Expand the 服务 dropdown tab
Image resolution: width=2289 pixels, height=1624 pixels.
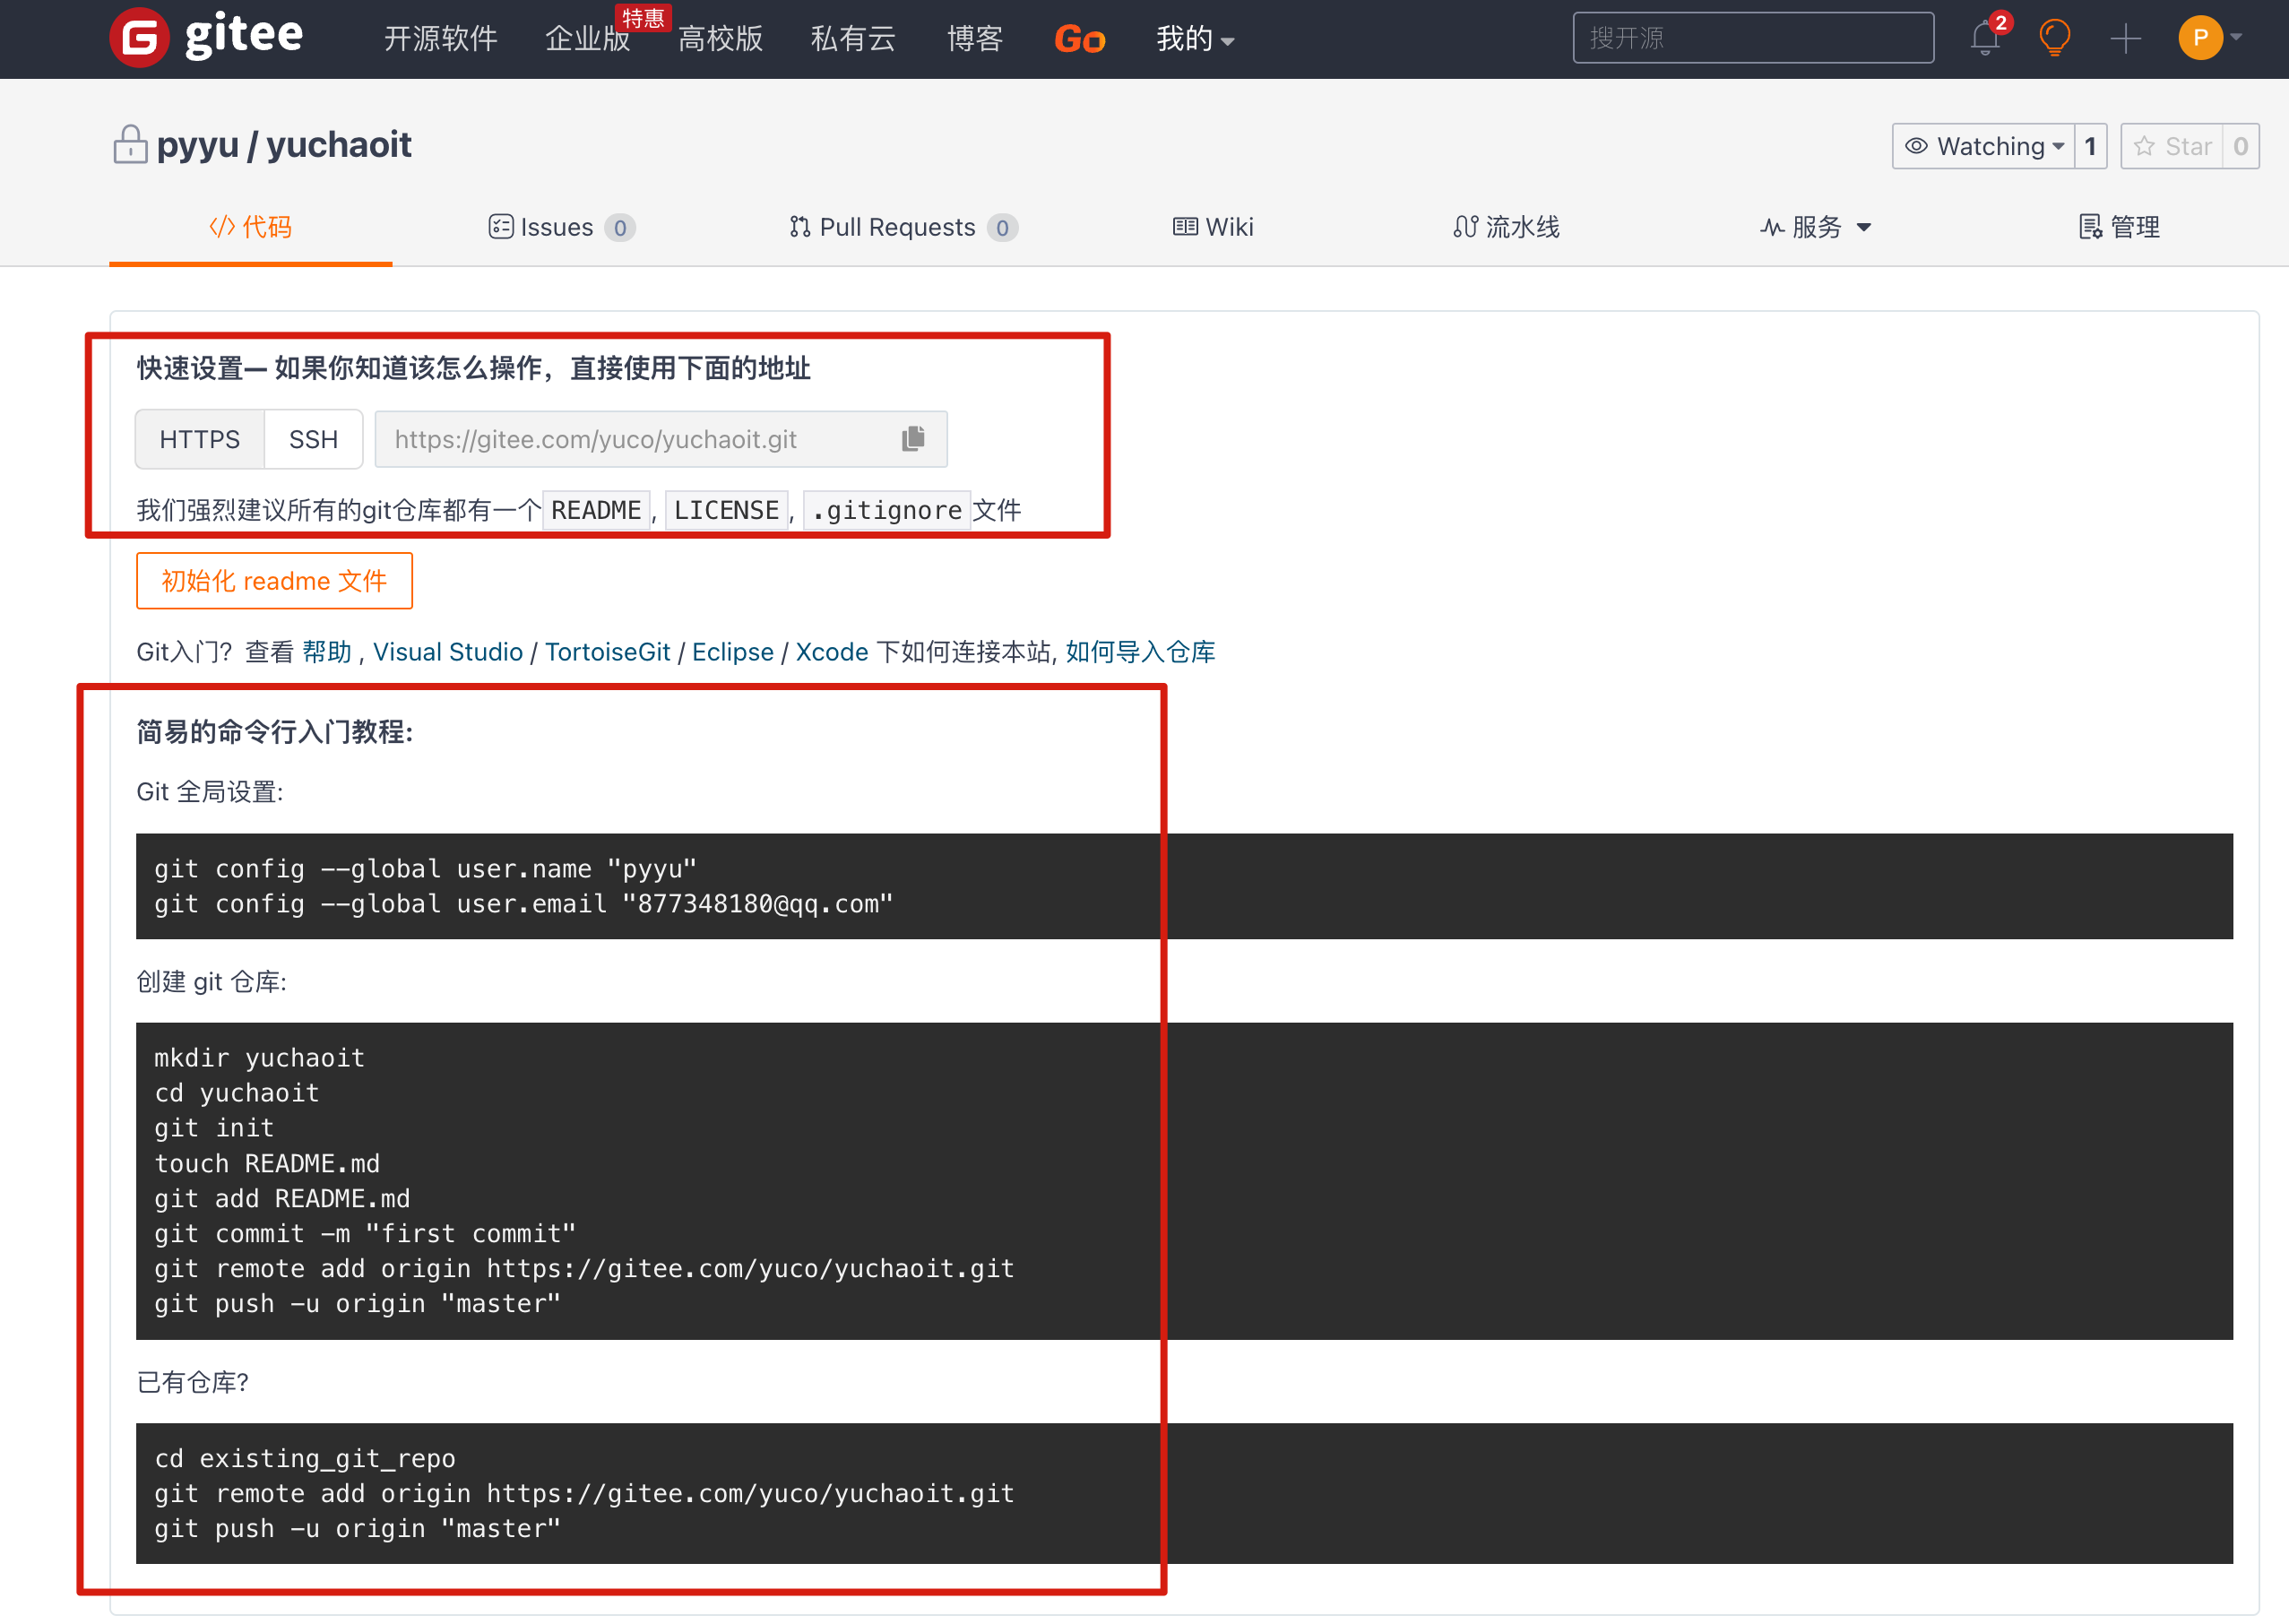[x=1815, y=227]
